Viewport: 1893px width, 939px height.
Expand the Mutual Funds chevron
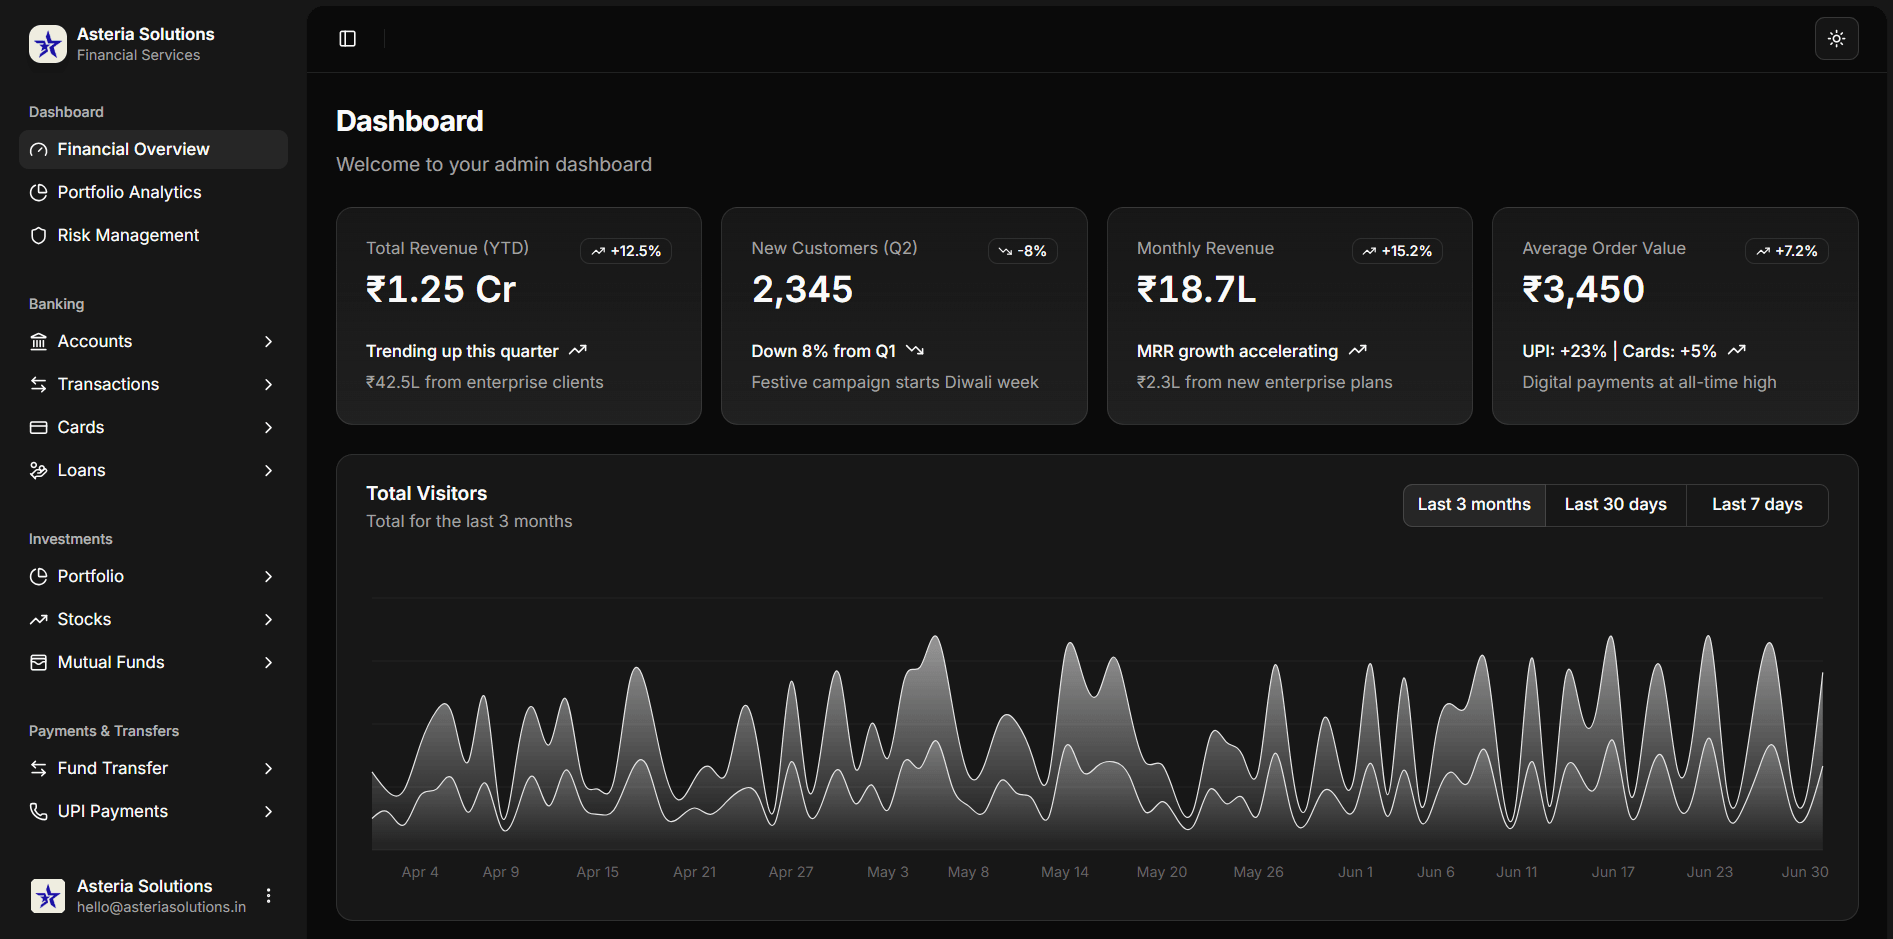[268, 663]
